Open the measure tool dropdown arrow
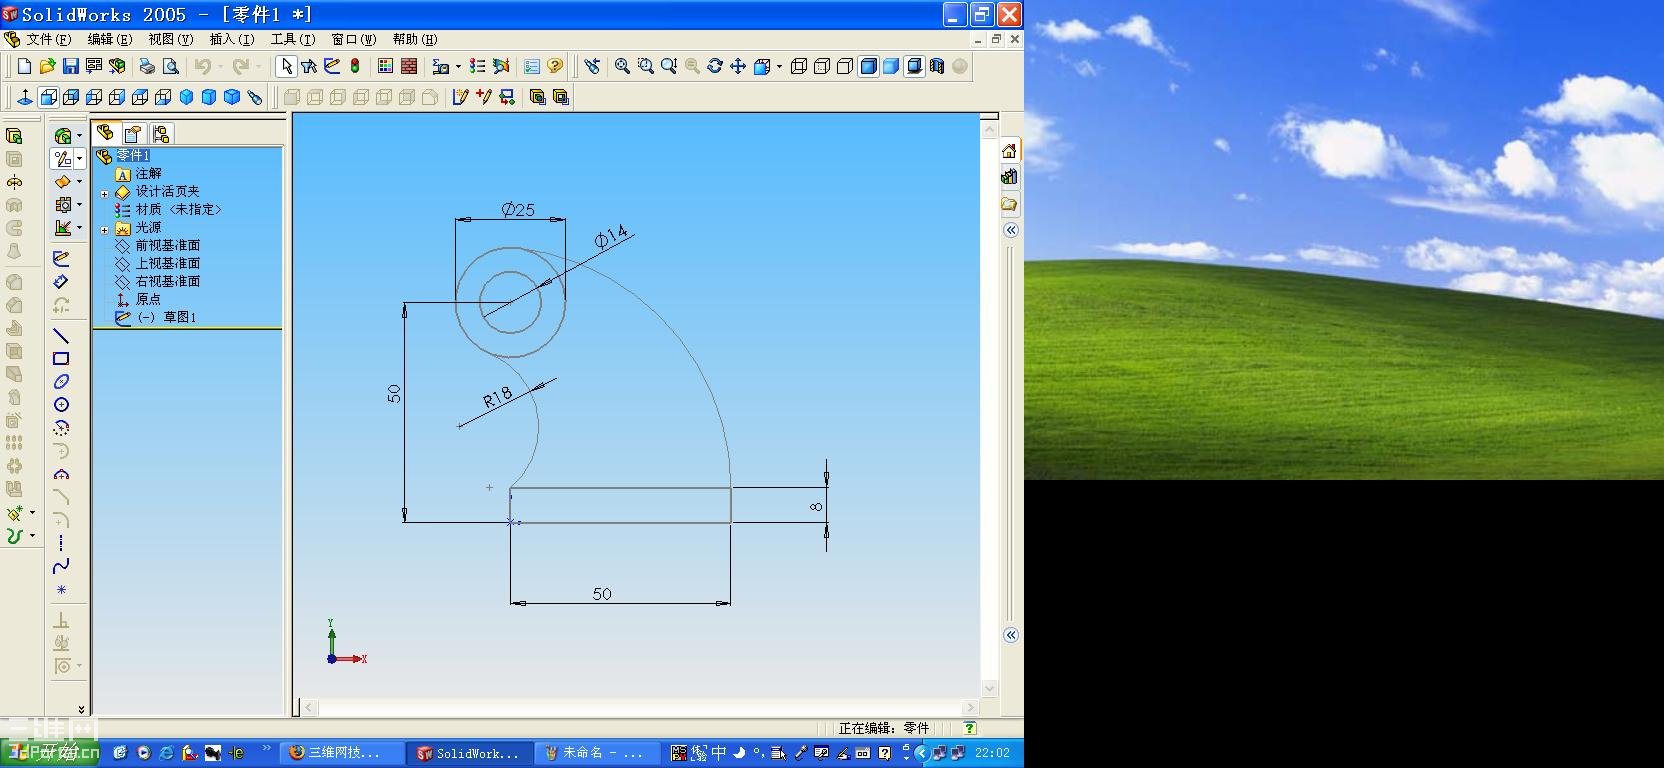The height and width of the screenshot is (768, 1664). 458,67
